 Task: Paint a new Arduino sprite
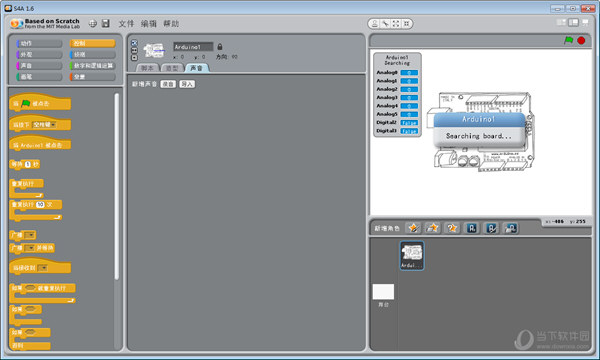tap(491, 228)
